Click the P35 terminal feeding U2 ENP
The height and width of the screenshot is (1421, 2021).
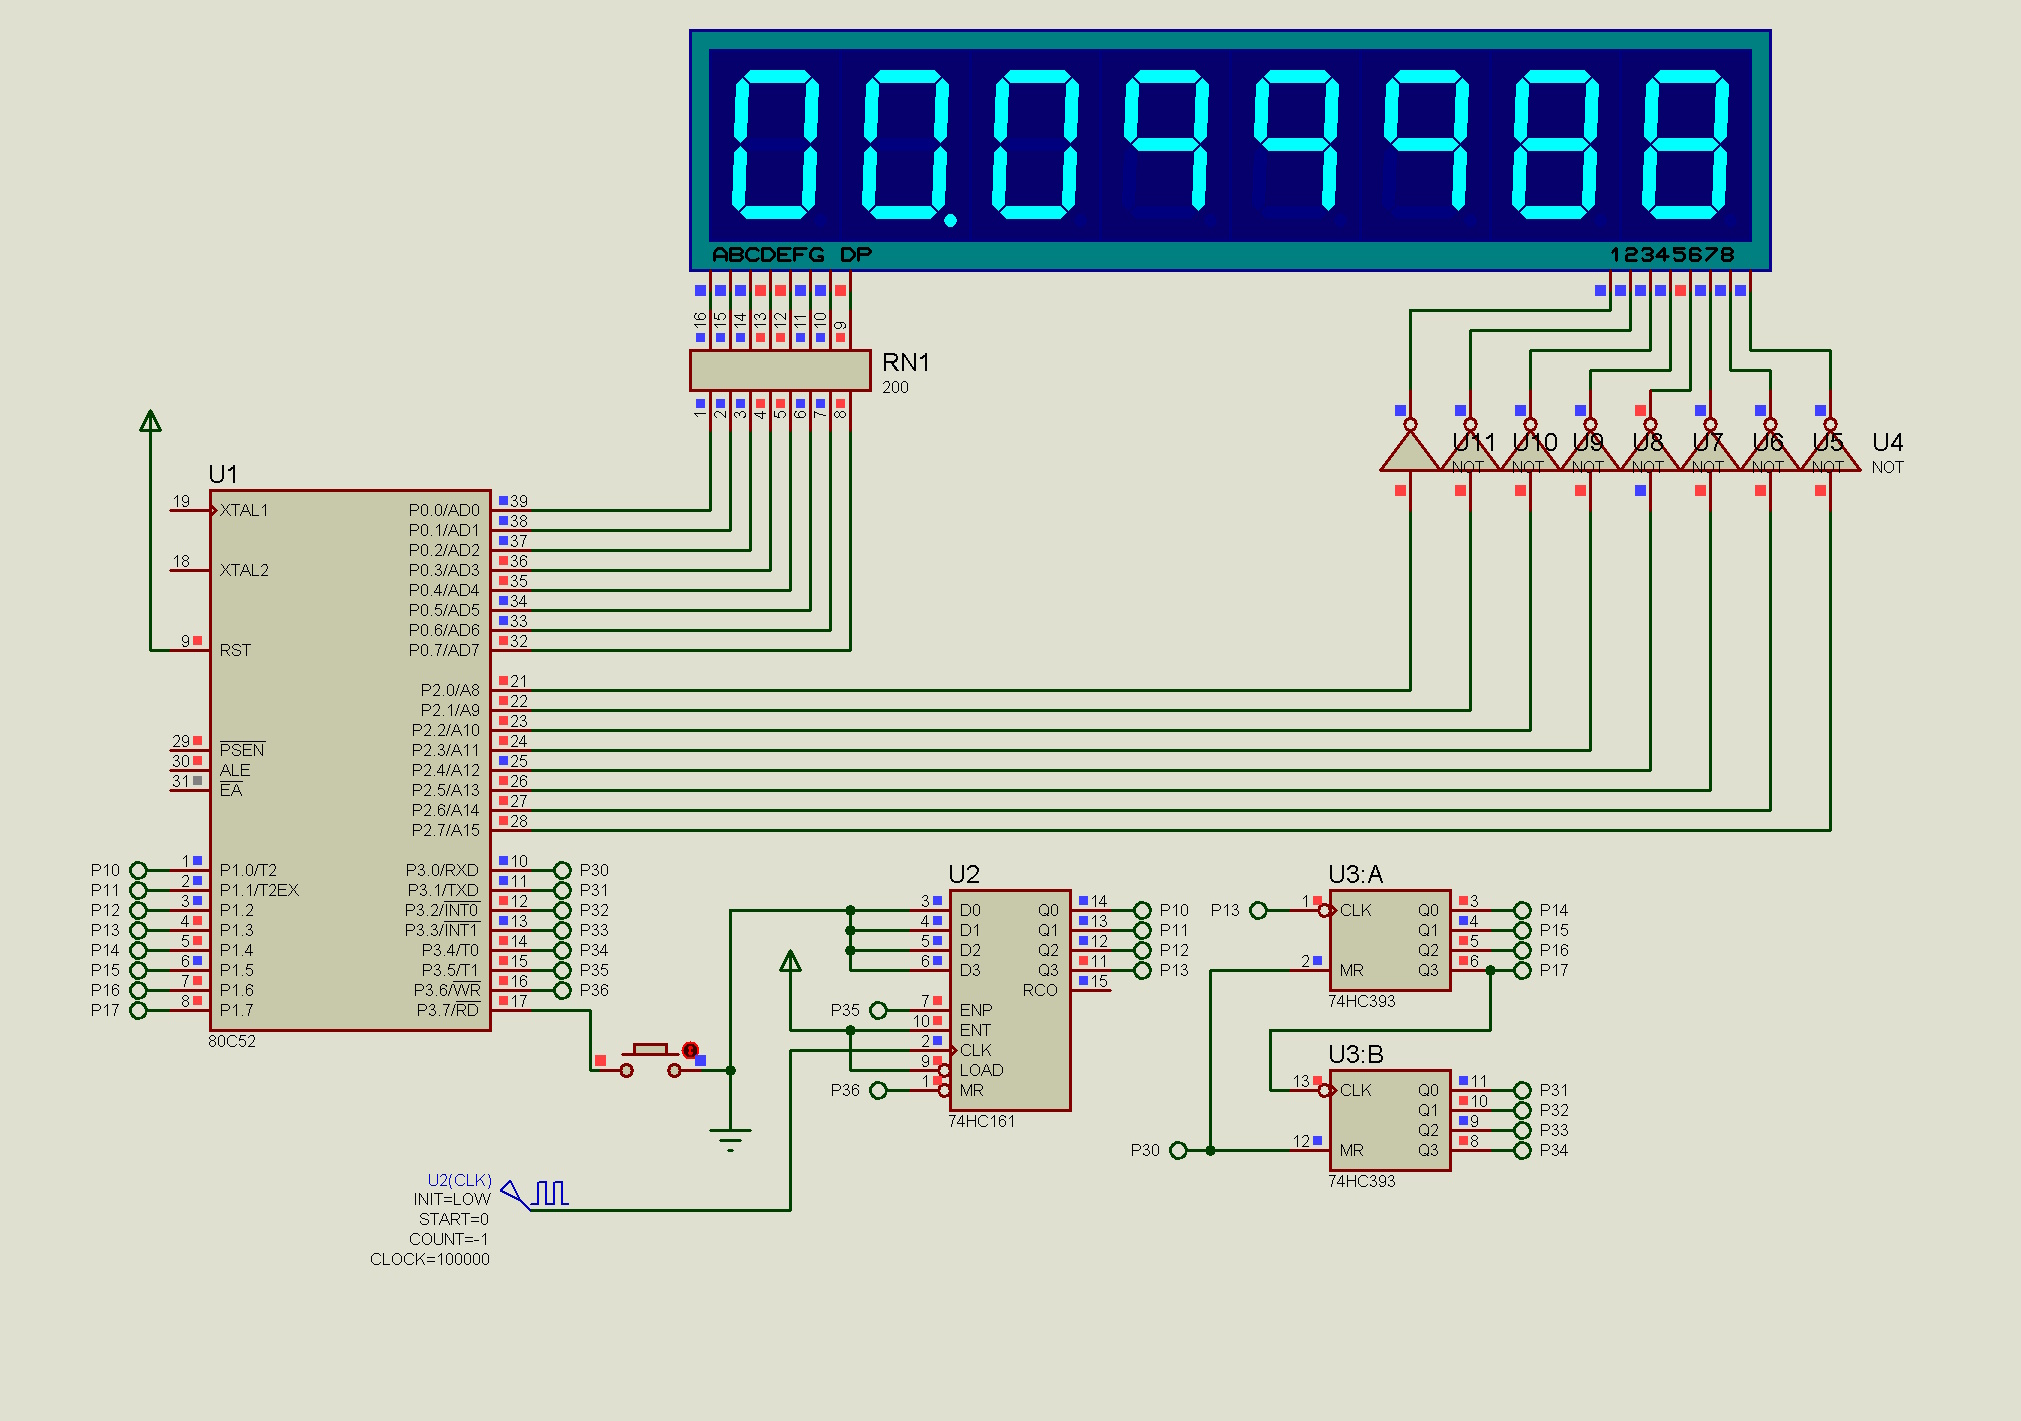(878, 1010)
